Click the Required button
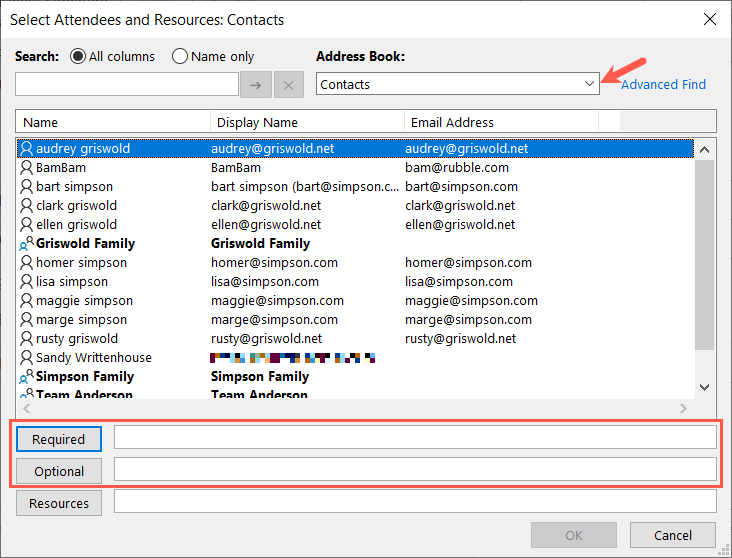 59,439
